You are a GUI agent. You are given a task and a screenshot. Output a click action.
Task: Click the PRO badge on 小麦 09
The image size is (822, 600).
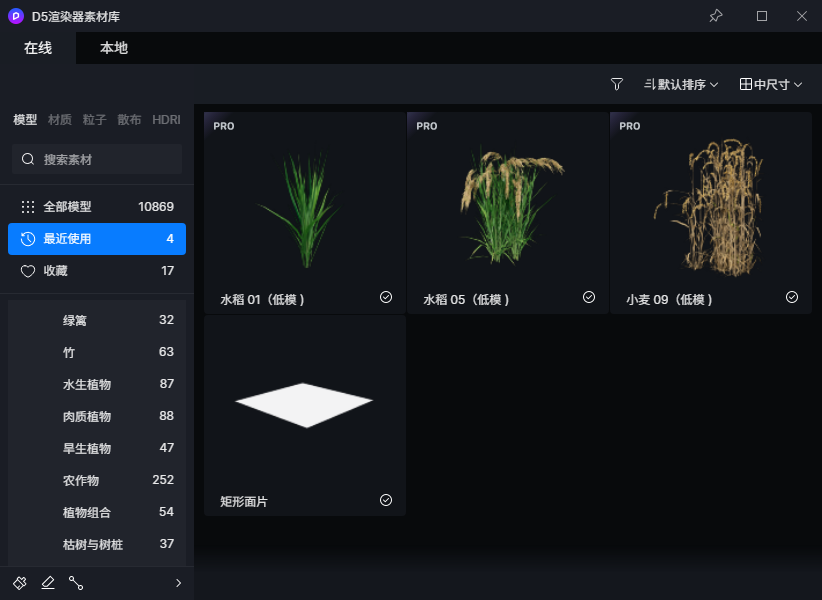coord(630,126)
